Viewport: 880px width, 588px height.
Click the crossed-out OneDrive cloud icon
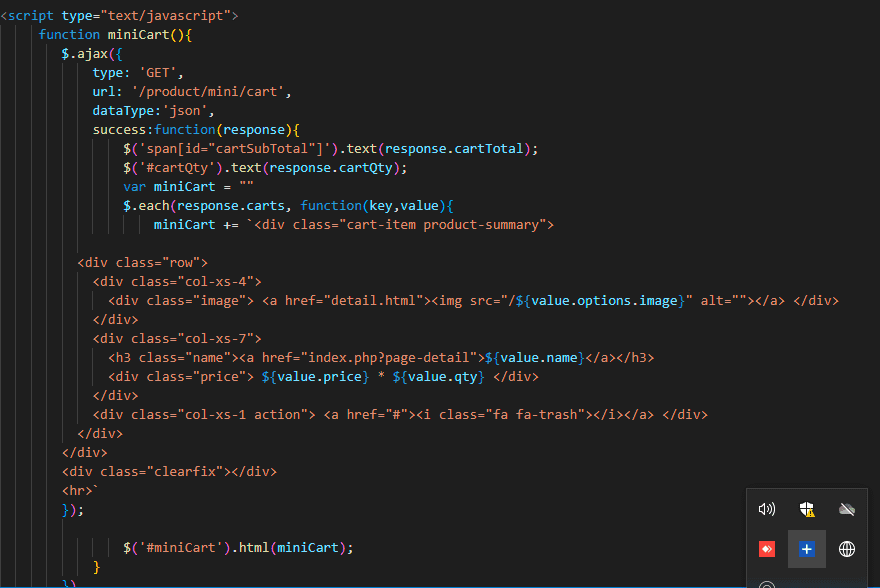tap(847, 509)
